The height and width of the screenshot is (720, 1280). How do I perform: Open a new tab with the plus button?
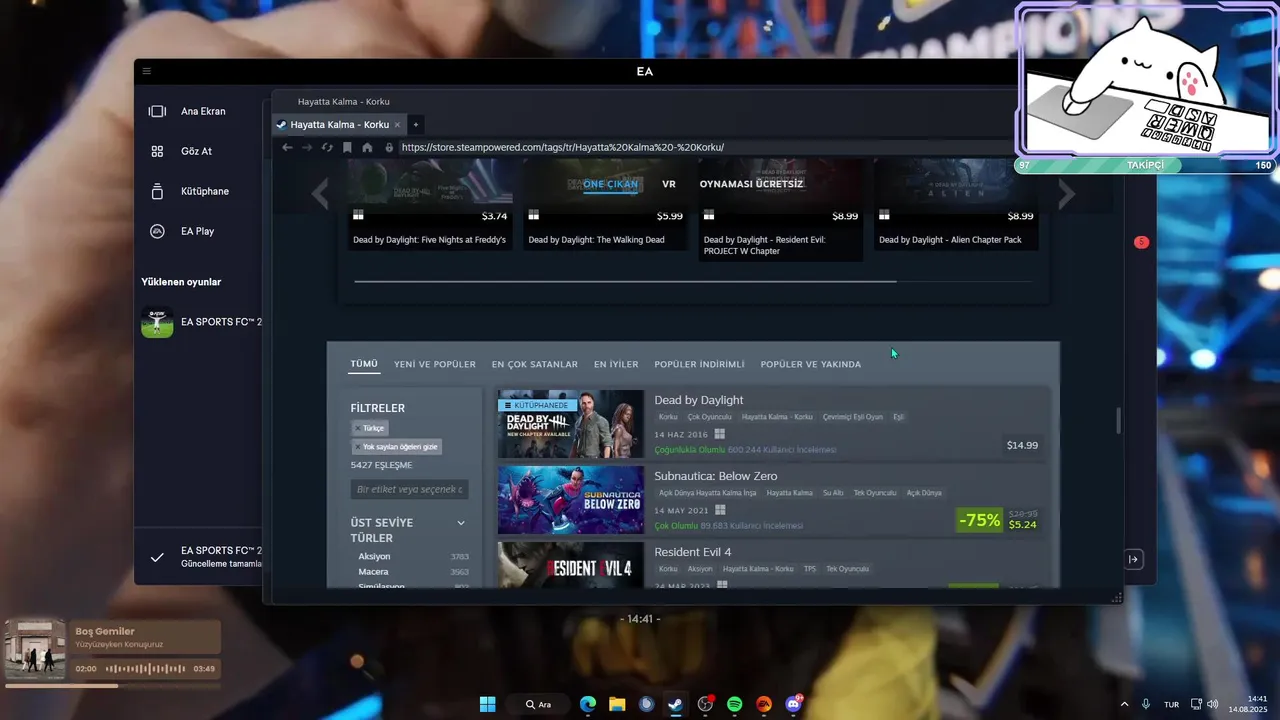coord(416,125)
